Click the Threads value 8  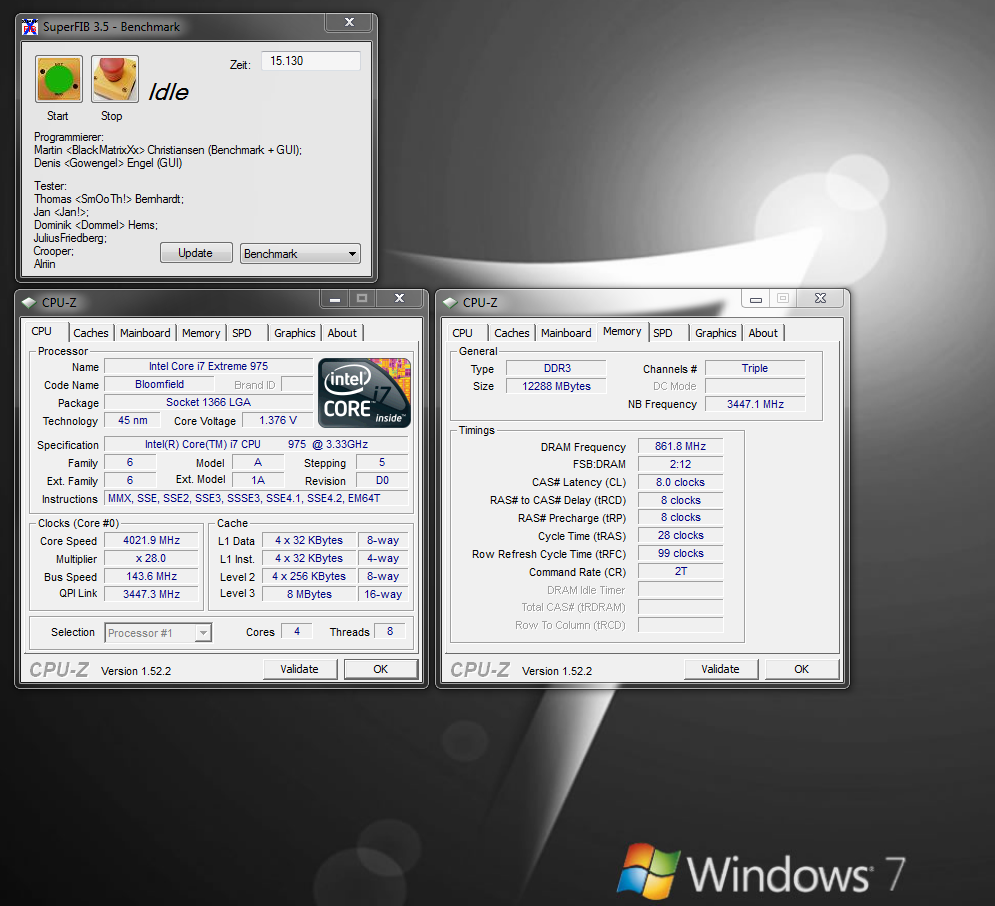390,631
